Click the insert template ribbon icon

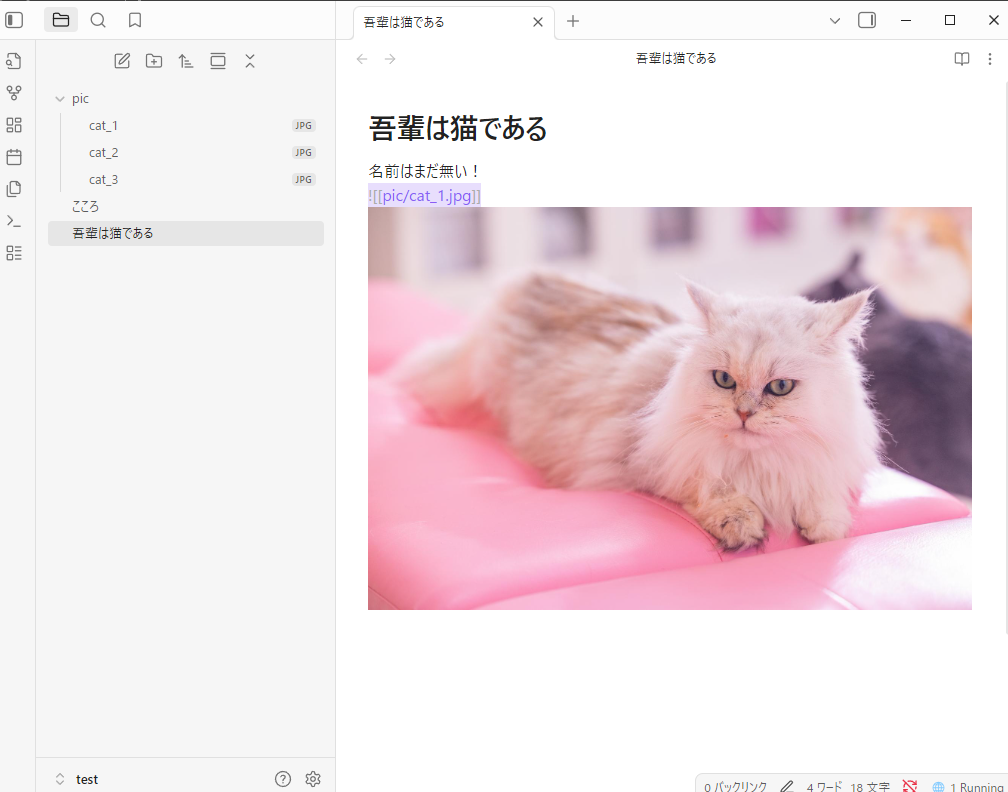tap(14, 189)
